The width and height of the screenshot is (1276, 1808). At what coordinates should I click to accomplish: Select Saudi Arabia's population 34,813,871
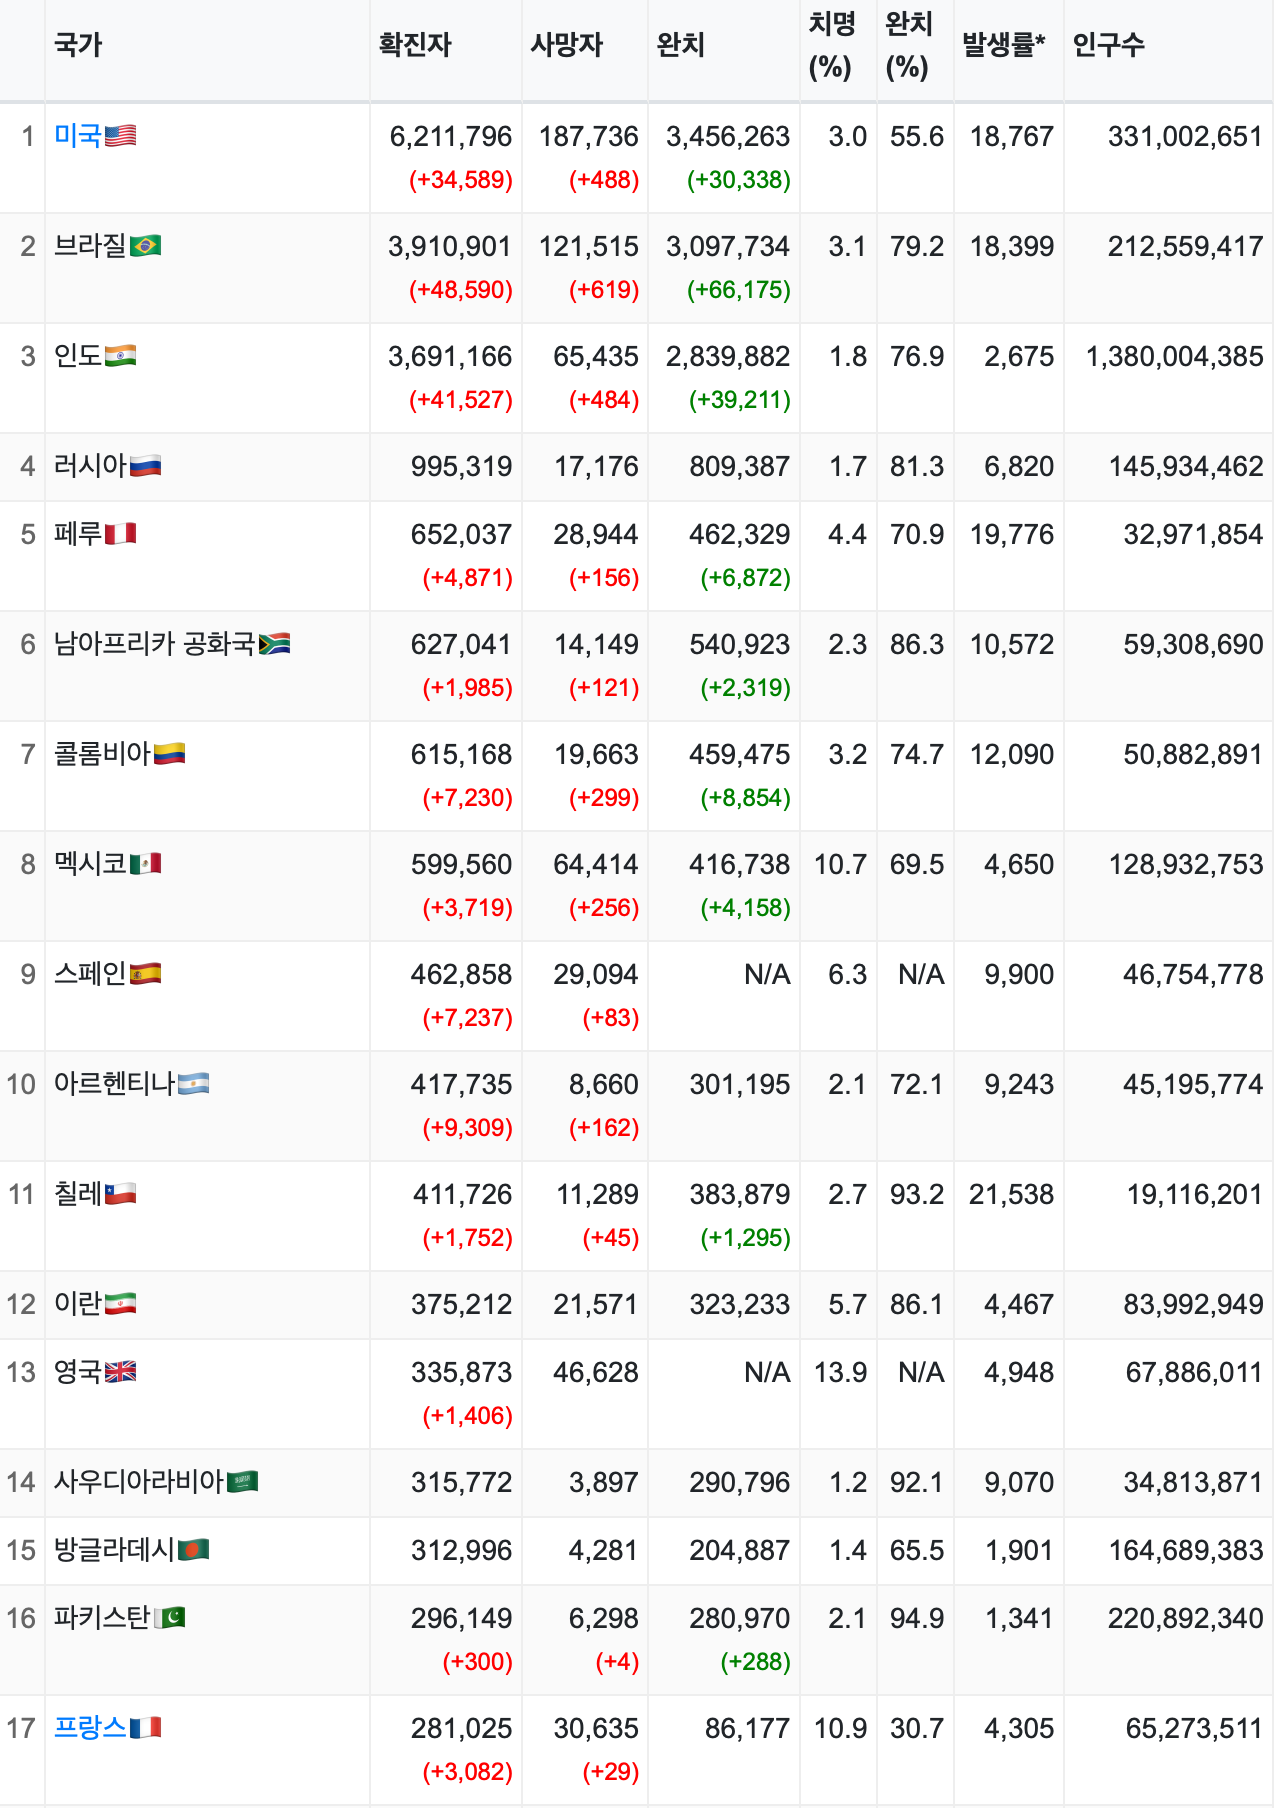(1193, 1482)
